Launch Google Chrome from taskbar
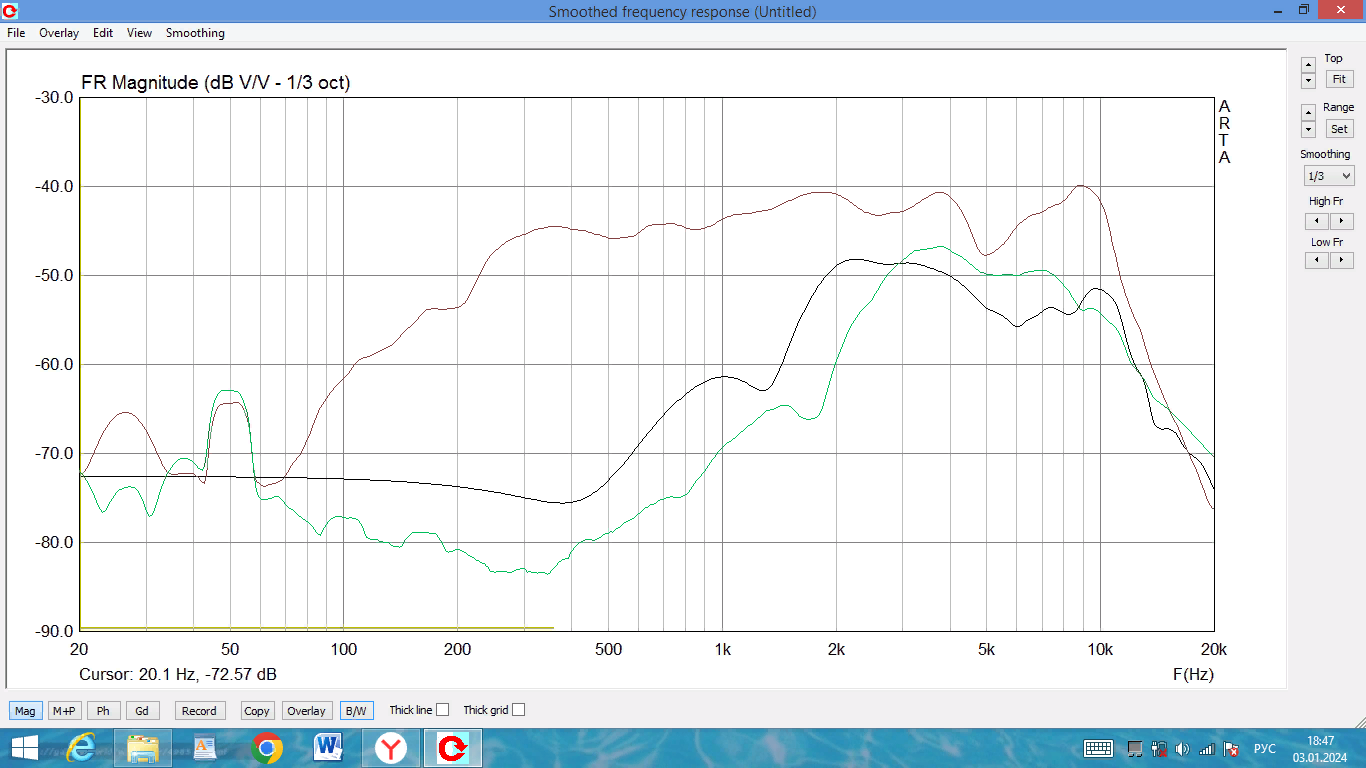The height and width of the screenshot is (768, 1366). 267,748
